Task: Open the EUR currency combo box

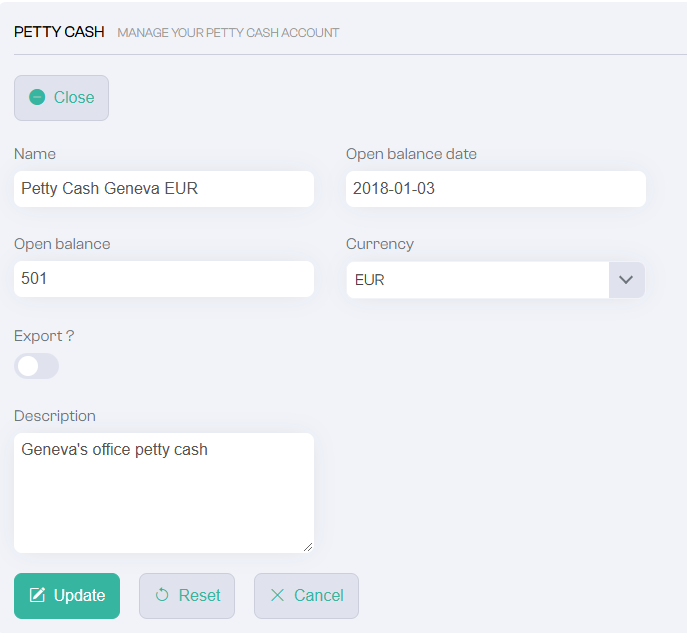Action: coord(496,280)
